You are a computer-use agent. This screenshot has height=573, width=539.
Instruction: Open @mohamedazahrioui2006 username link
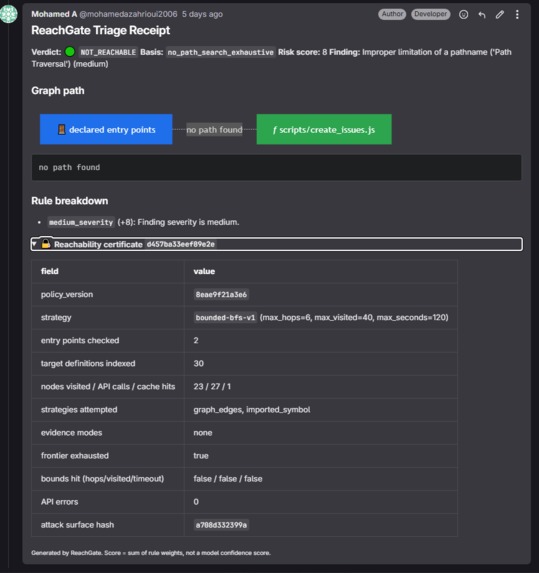click(x=128, y=14)
